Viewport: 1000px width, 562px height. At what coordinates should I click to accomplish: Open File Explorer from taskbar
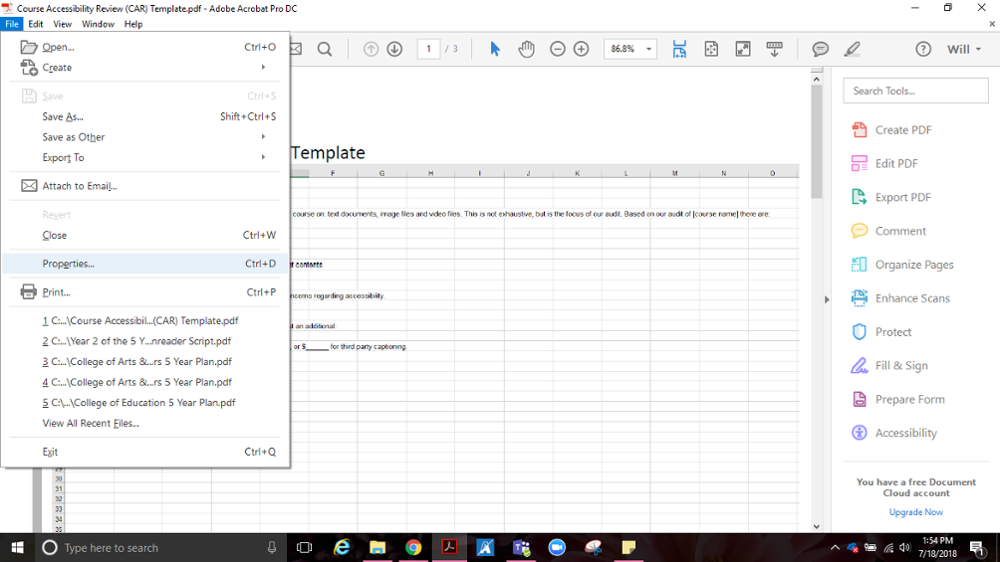pos(378,548)
